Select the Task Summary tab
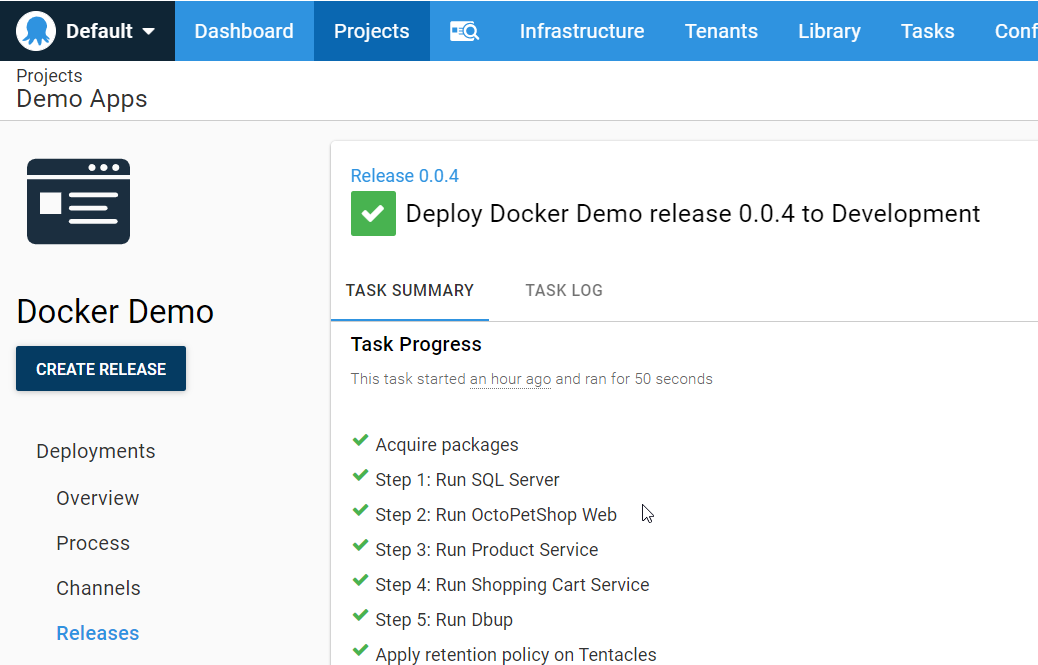Viewport: 1038px width, 665px height. [x=410, y=291]
